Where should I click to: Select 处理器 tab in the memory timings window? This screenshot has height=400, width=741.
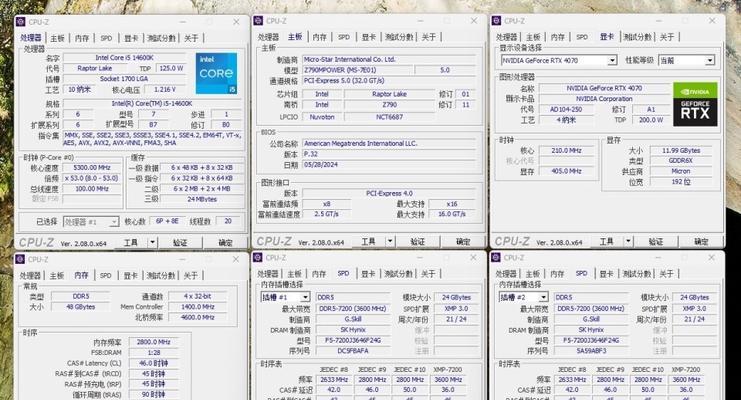tap(30, 276)
